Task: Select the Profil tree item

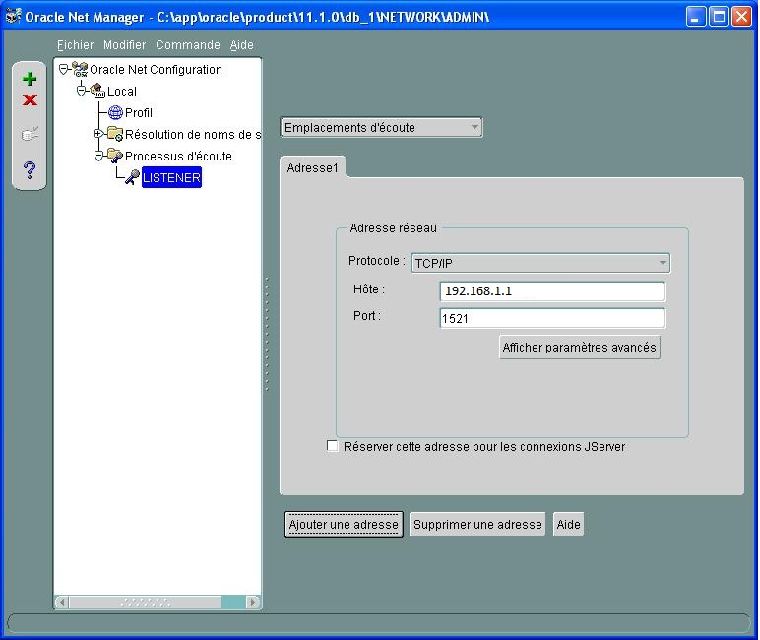Action: [x=139, y=112]
